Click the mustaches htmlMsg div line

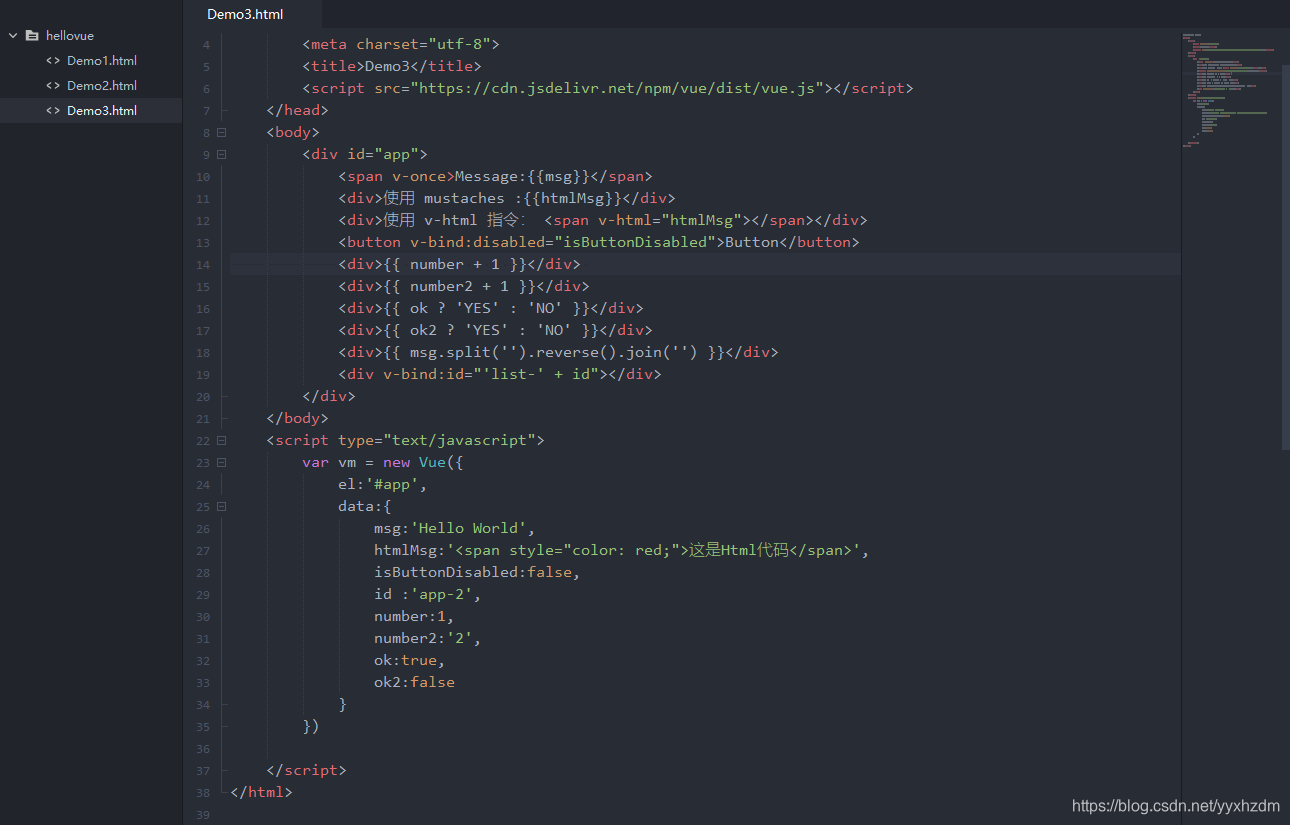(x=507, y=198)
